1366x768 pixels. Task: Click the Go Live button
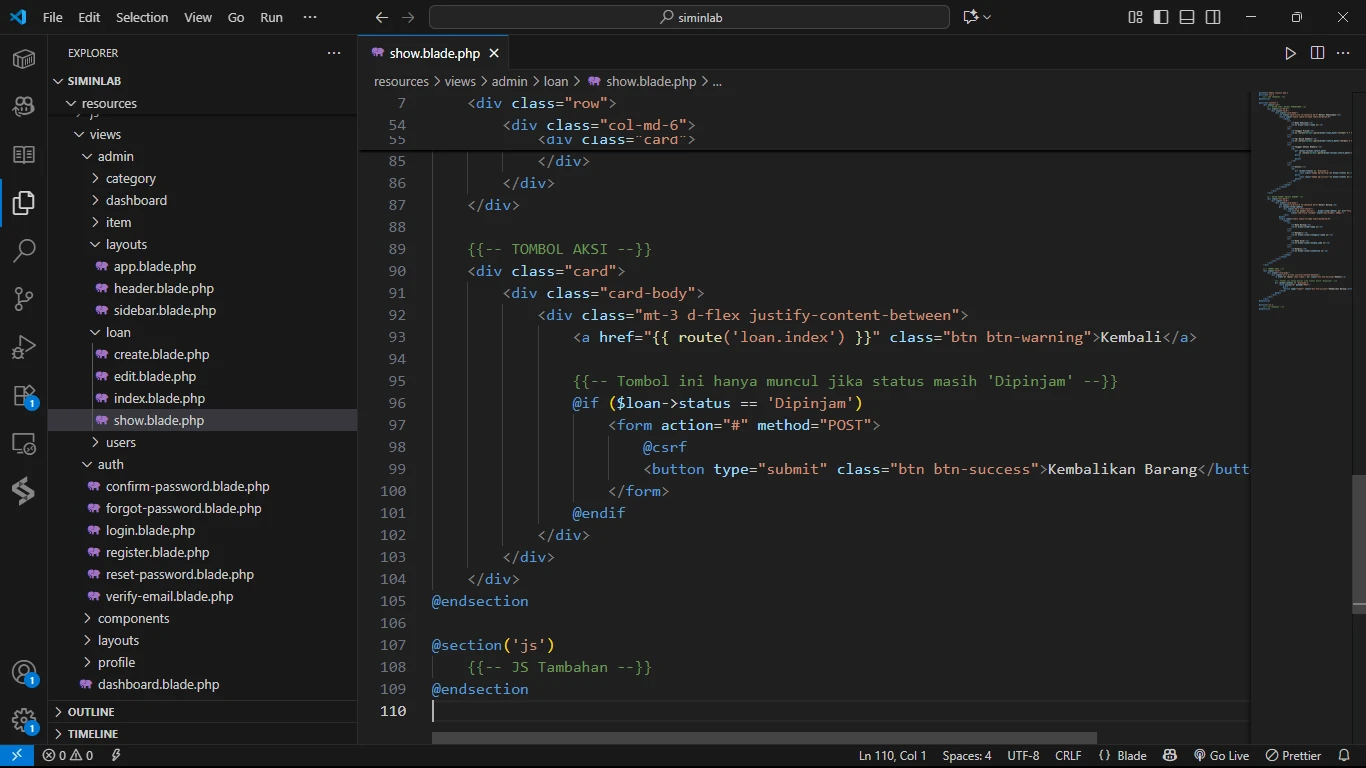click(x=1221, y=756)
